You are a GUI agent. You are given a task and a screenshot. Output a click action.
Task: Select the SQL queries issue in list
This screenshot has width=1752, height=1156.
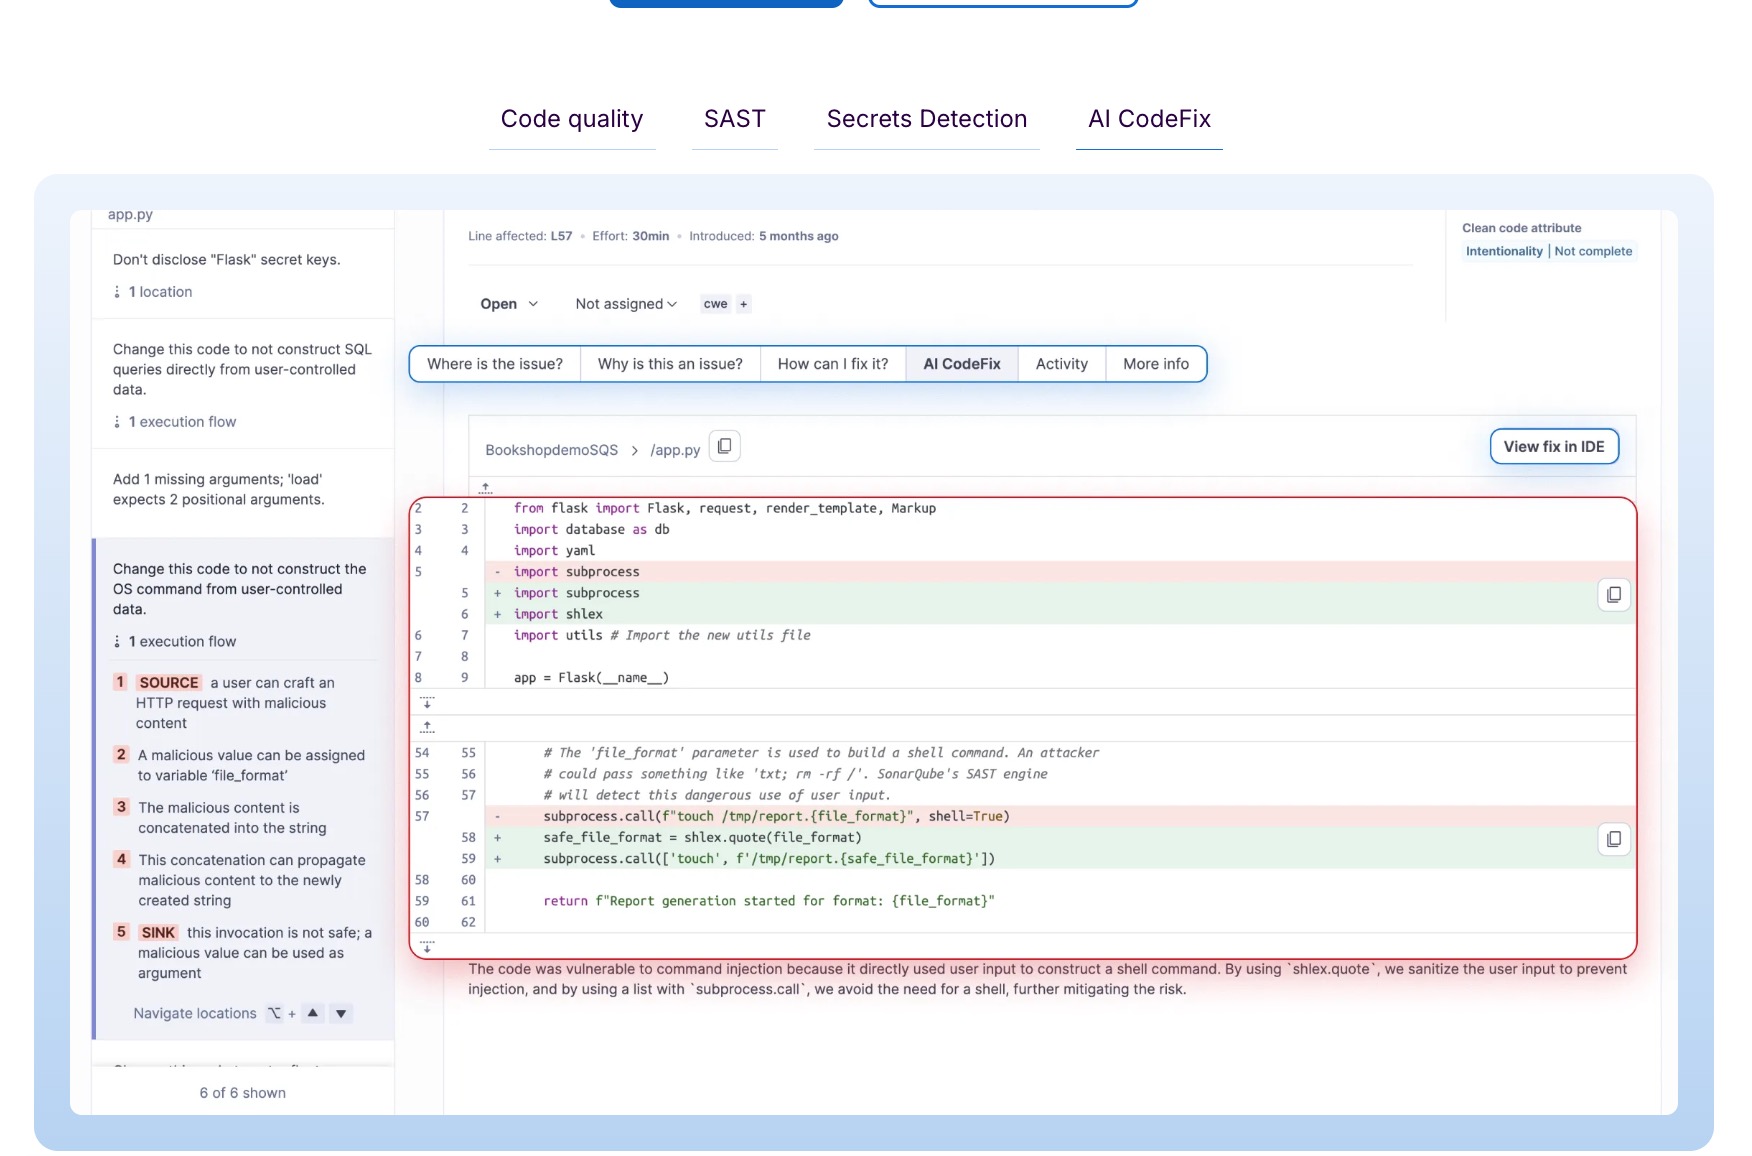[242, 369]
